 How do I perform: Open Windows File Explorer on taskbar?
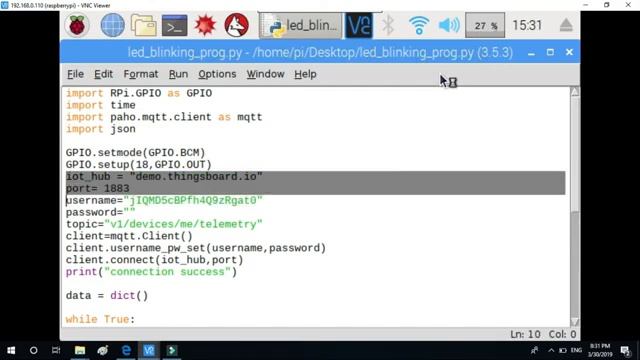coord(80,350)
